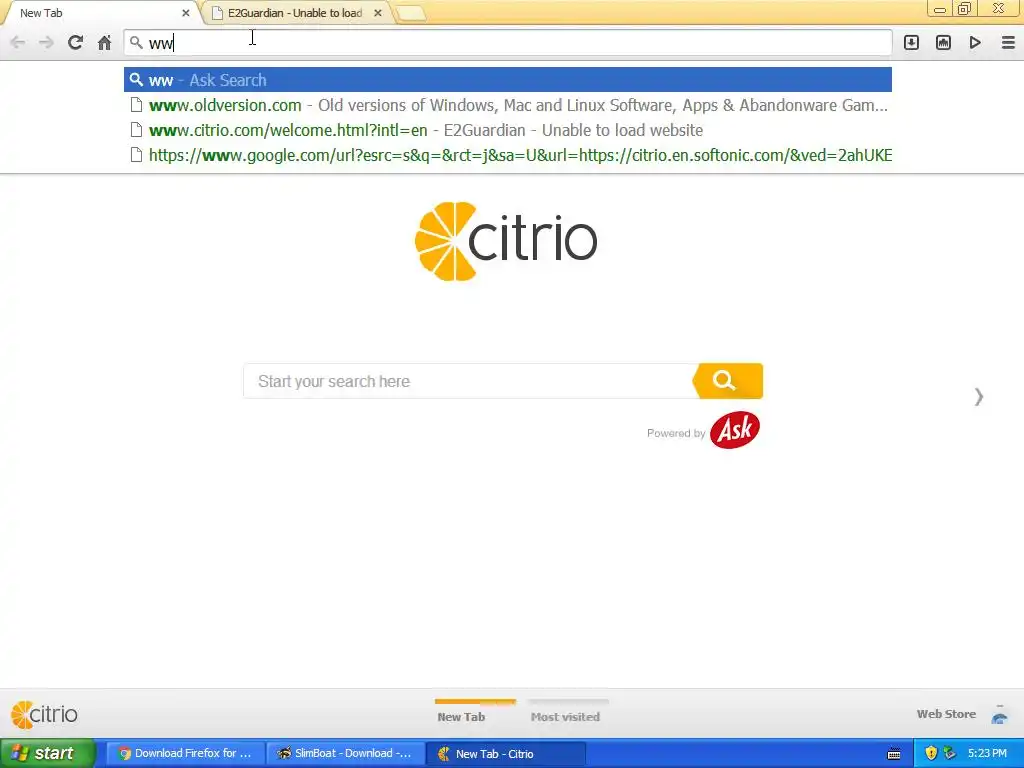Close the New Tab tab
This screenshot has height=768, width=1024.
point(185,13)
